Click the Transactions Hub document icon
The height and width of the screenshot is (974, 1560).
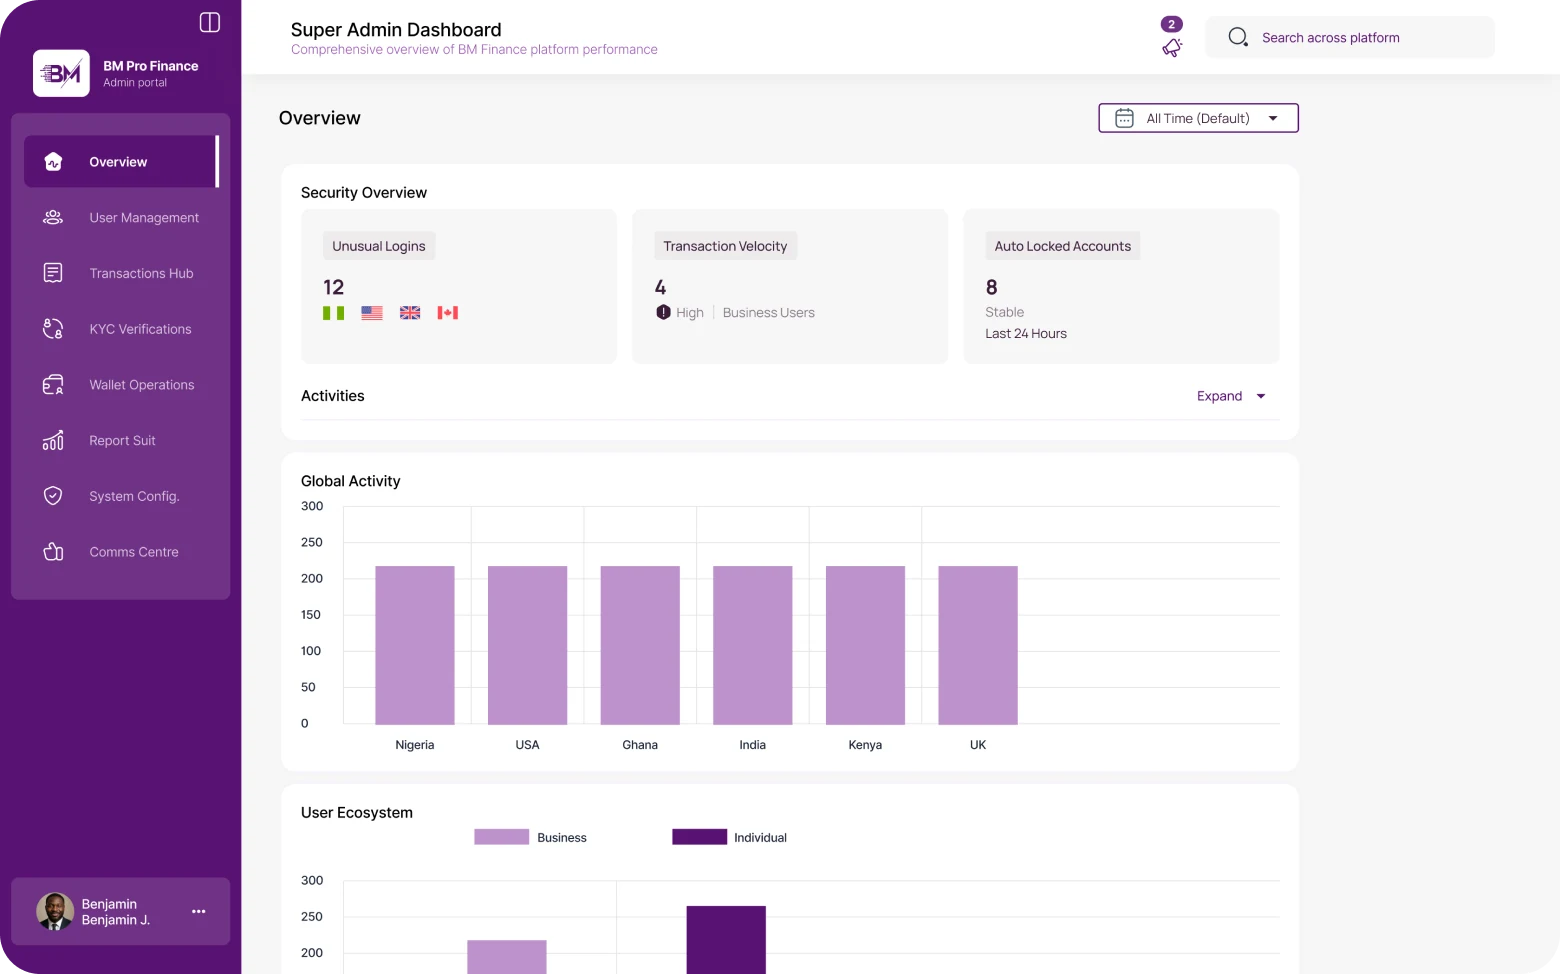[x=53, y=273]
